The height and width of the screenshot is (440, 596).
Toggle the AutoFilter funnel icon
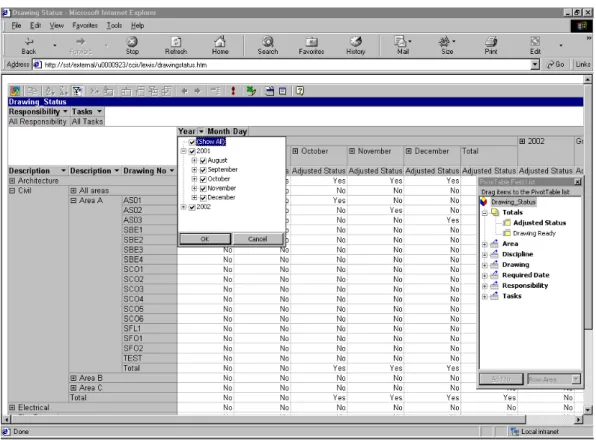click(77, 91)
